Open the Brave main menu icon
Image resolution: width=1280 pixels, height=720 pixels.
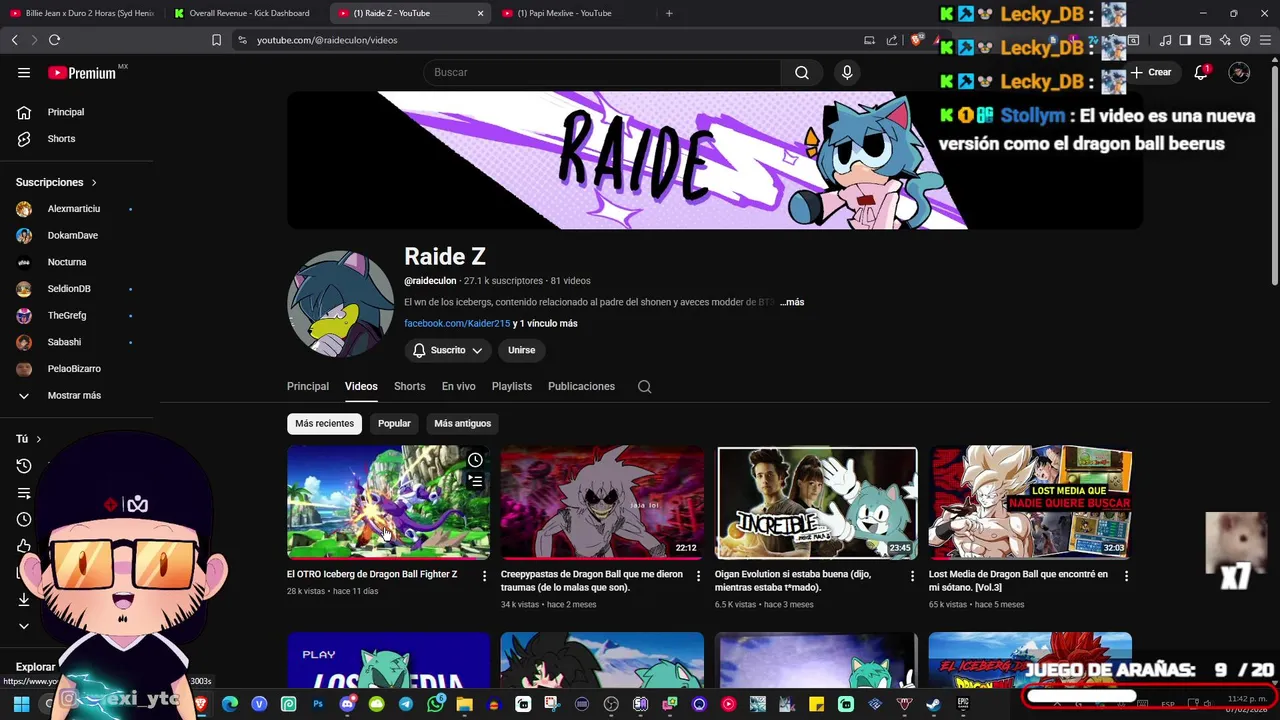[x=1266, y=40]
